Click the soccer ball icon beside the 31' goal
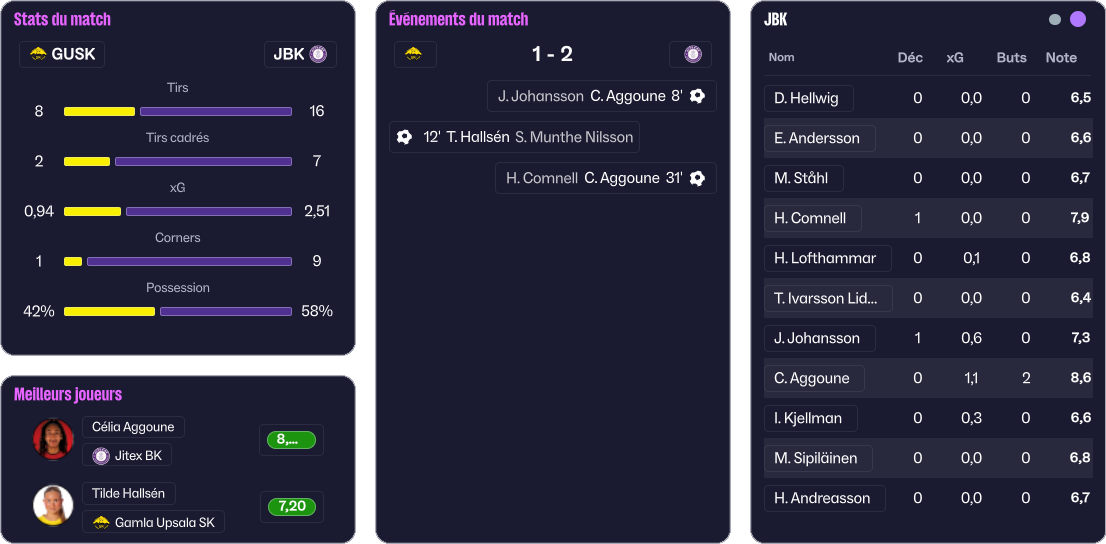The width and height of the screenshot is (1106, 544). pyautogui.click(x=698, y=178)
